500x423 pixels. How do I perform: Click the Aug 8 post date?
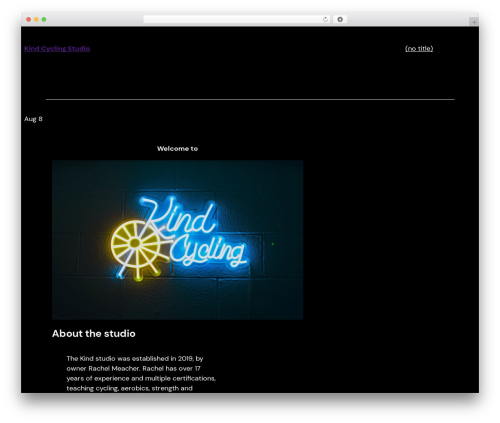coord(33,119)
